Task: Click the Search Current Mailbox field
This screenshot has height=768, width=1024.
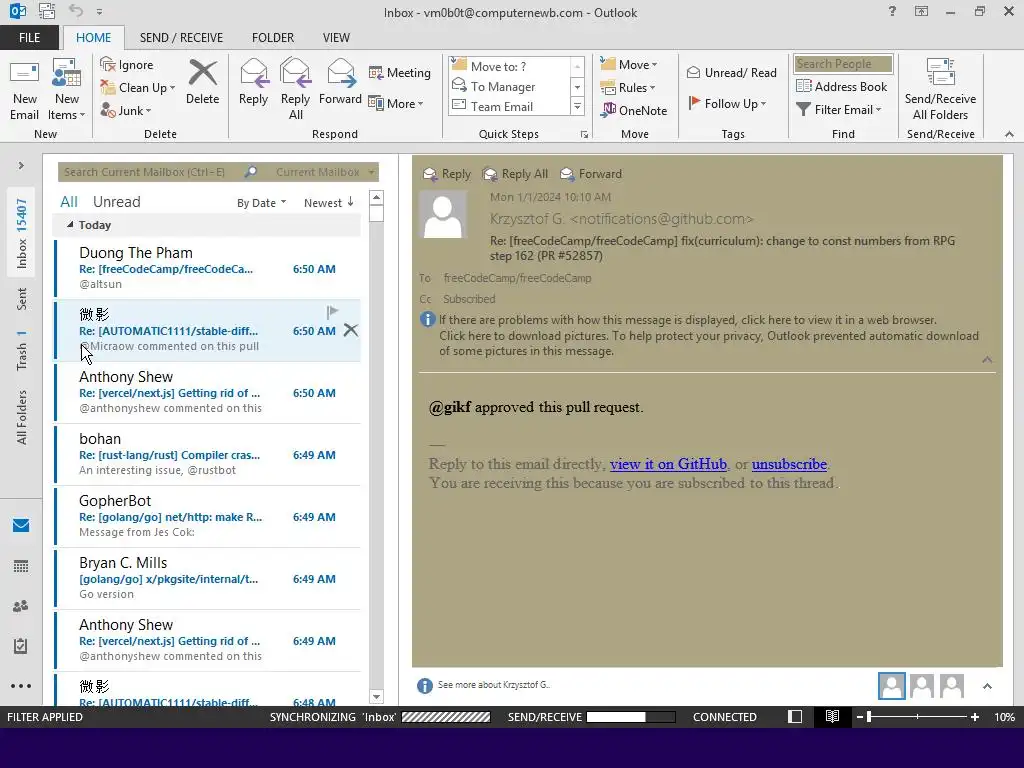Action: (152, 172)
